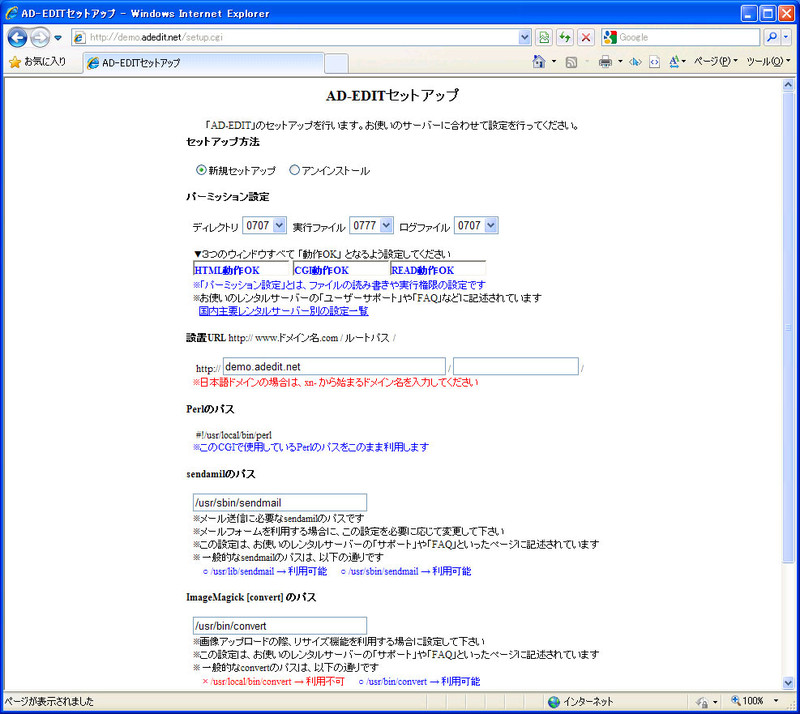This screenshot has width=800, height=714.
Task: Click the CGI動作OK status frame
Action: (340, 269)
